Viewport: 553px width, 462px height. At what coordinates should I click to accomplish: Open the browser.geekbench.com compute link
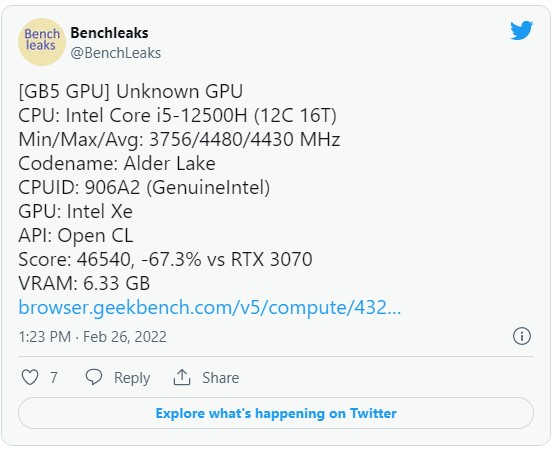coord(209,307)
